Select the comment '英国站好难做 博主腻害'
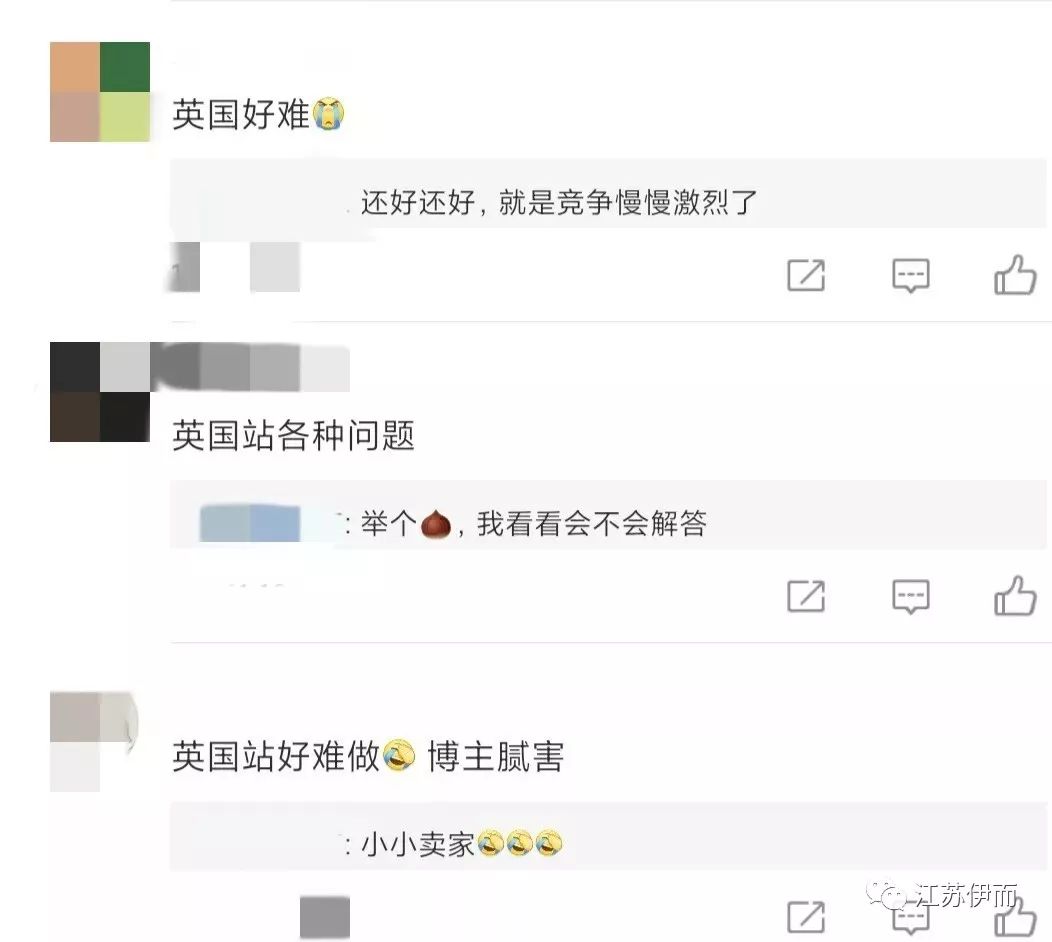This screenshot has width=1052, height=942. [x=368, y=756]
